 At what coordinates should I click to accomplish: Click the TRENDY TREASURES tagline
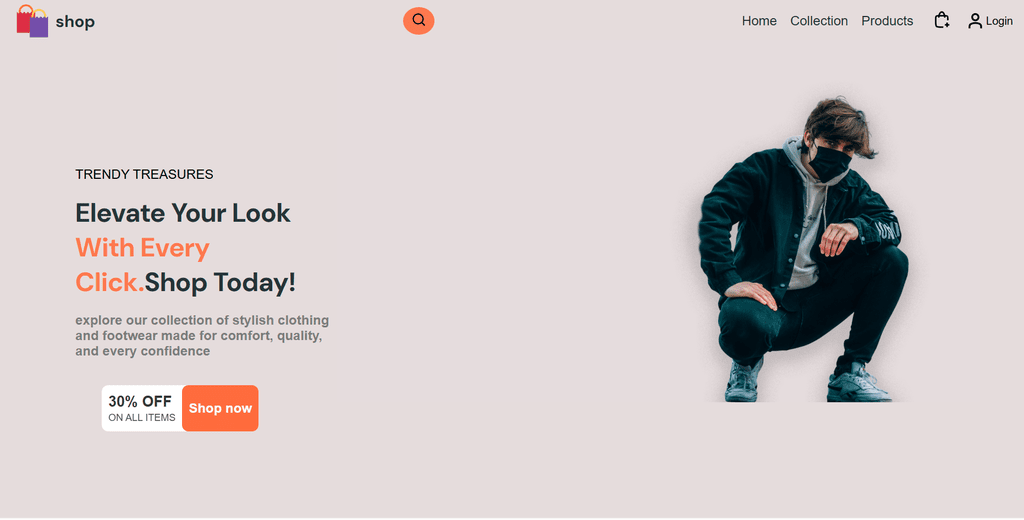(x=144, y=174)
